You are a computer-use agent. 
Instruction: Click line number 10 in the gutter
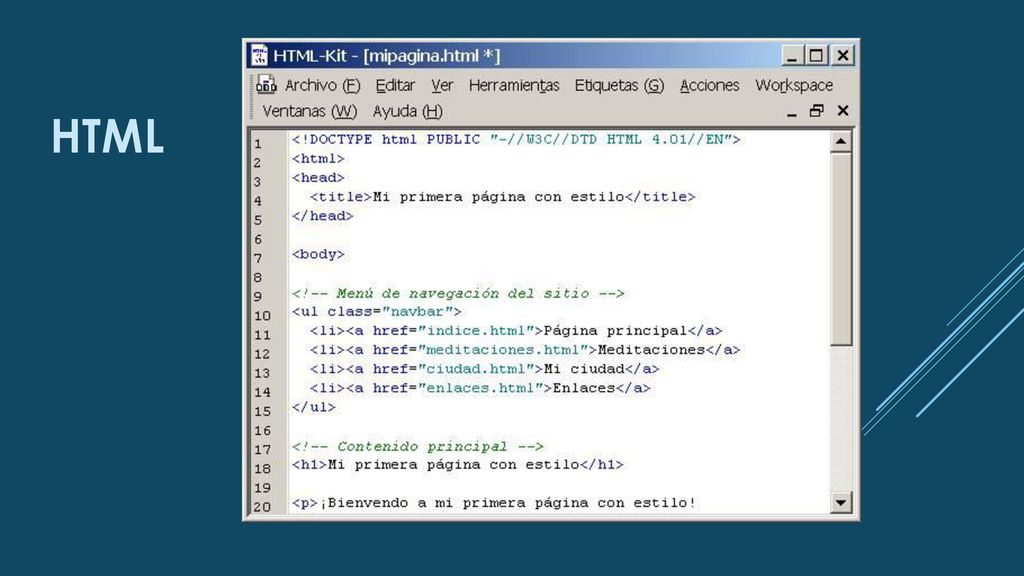[263, 316]
